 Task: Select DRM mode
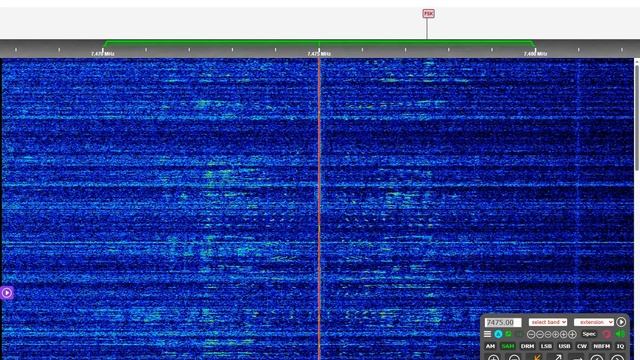tap(527, 346)
